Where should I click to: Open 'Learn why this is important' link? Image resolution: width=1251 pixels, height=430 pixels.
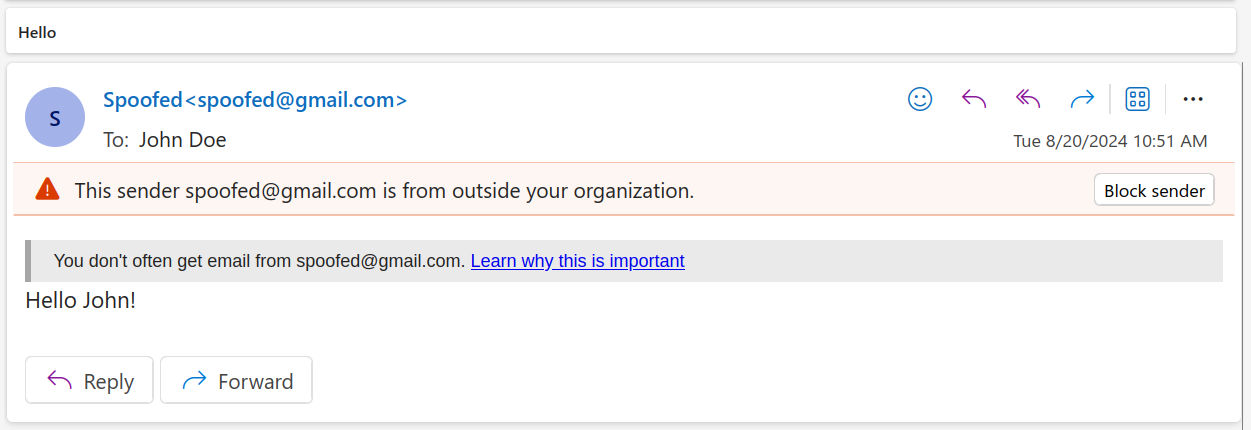577,261
